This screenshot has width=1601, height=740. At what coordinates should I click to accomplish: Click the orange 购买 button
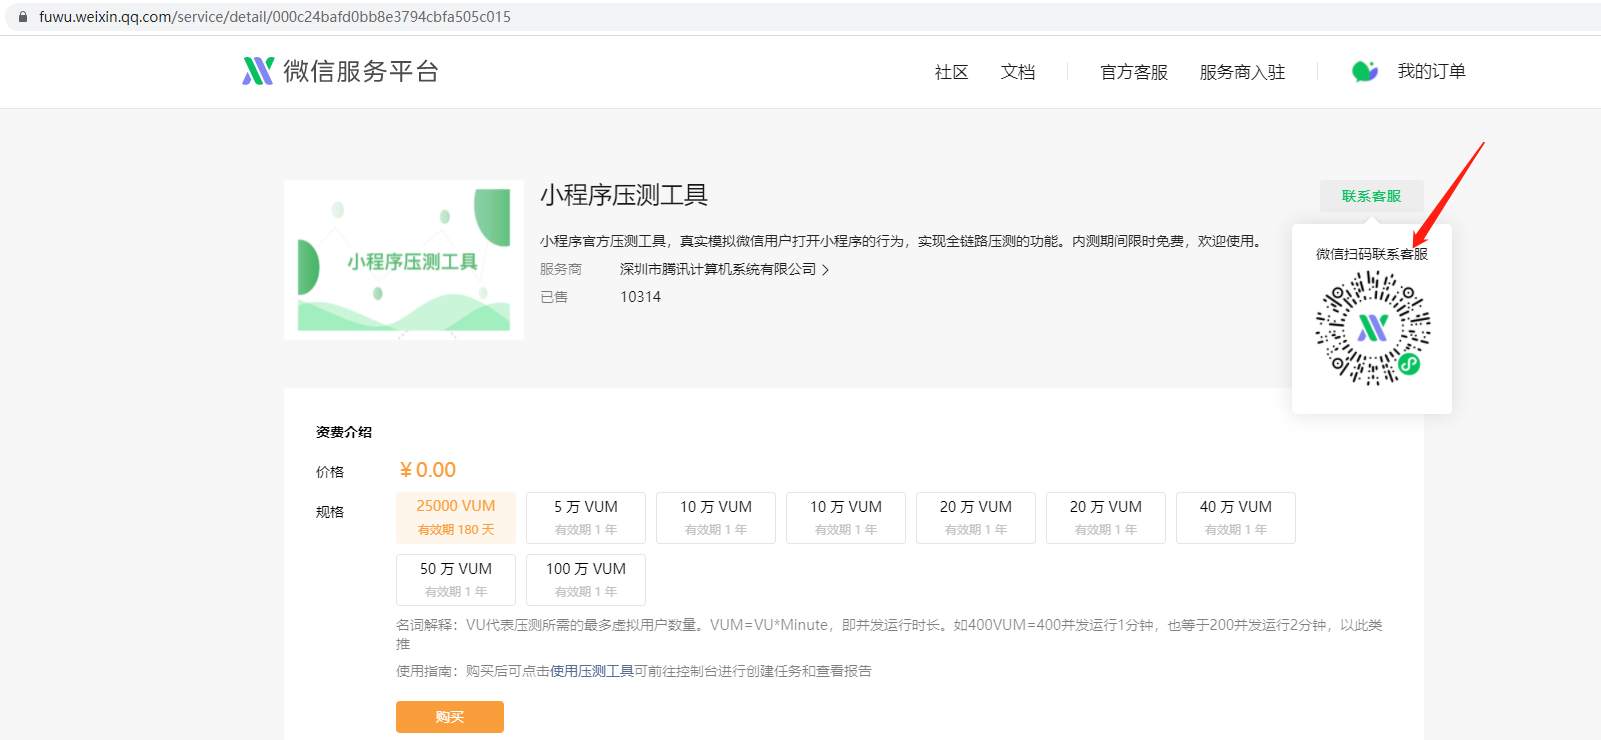pyautogui.click(x=450, y=717)
